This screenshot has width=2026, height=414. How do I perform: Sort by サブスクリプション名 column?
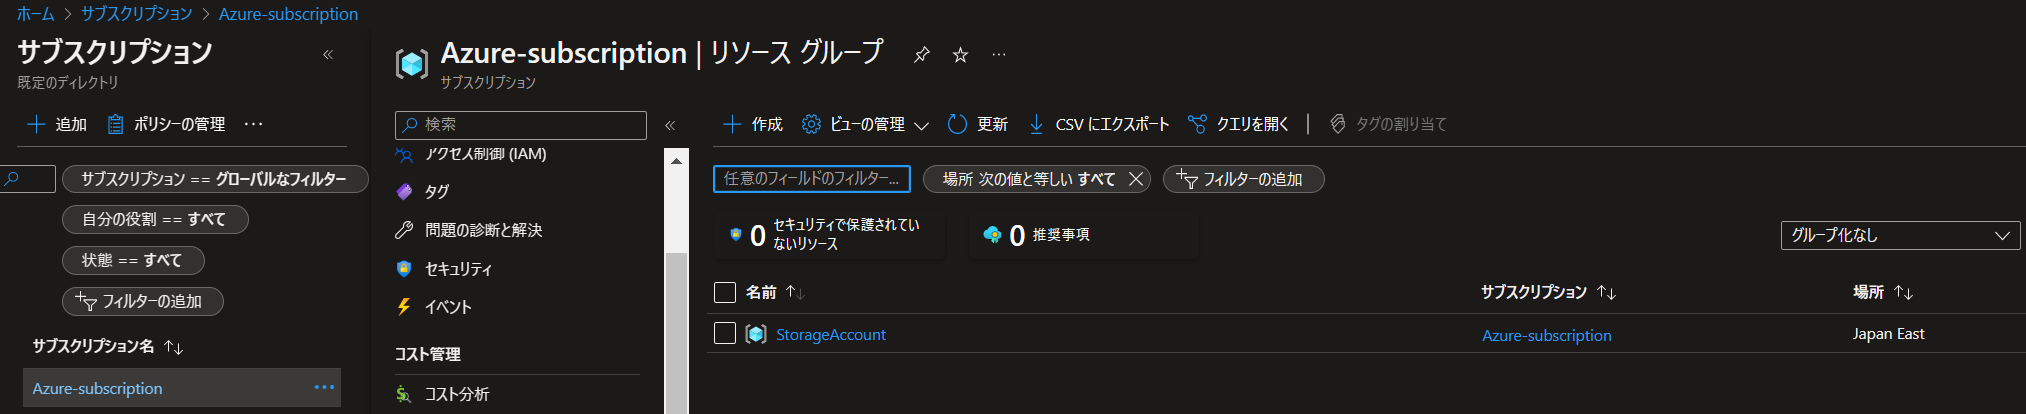(108, 346)
